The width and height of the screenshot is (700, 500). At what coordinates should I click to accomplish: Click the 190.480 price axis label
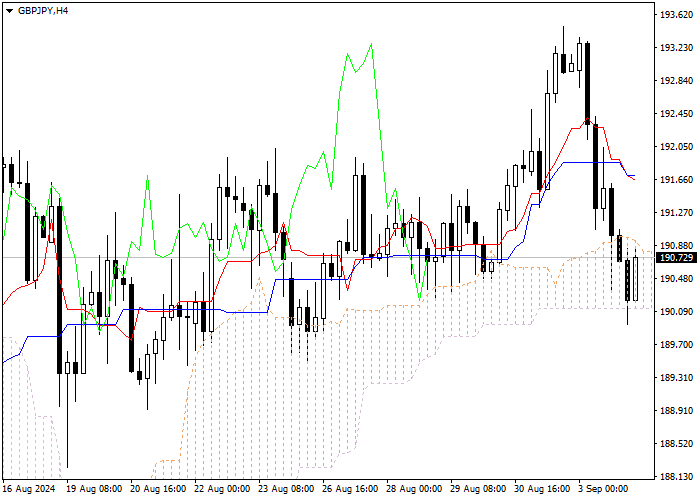(x=676, y=279)
